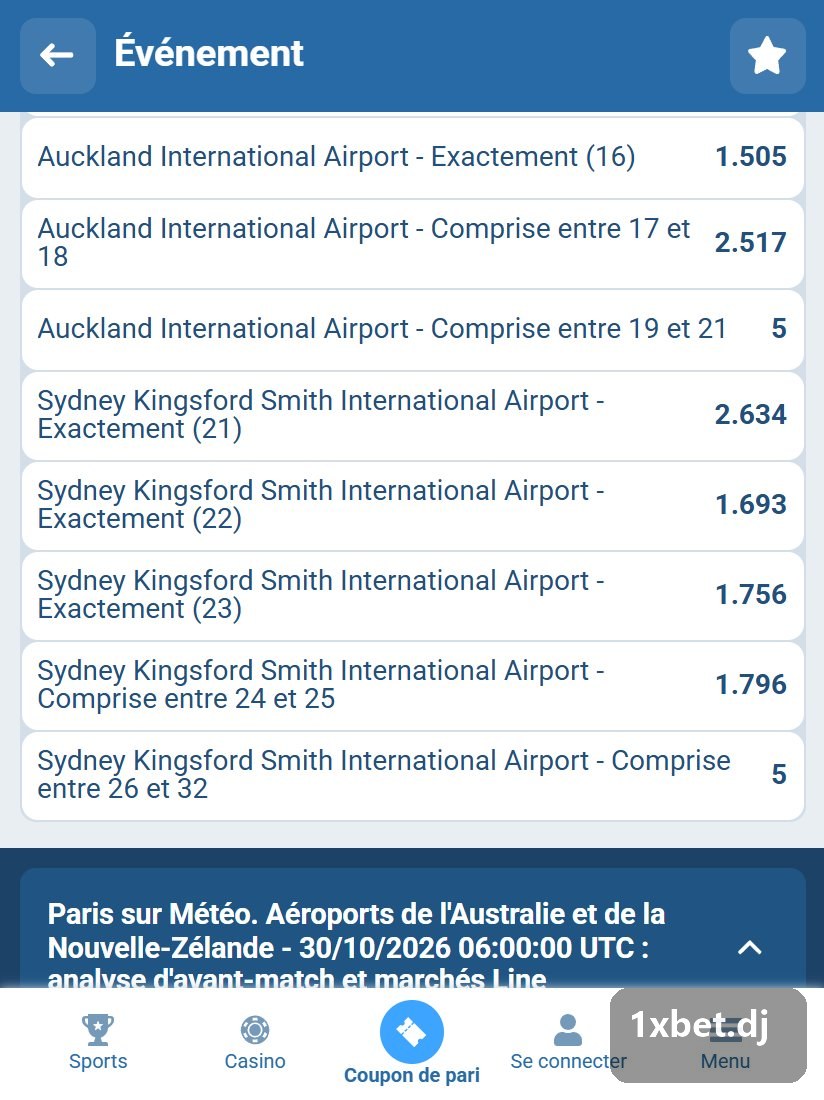Switch to Sports tab label
The image size is (824, 1100).
coord(98,1061)
